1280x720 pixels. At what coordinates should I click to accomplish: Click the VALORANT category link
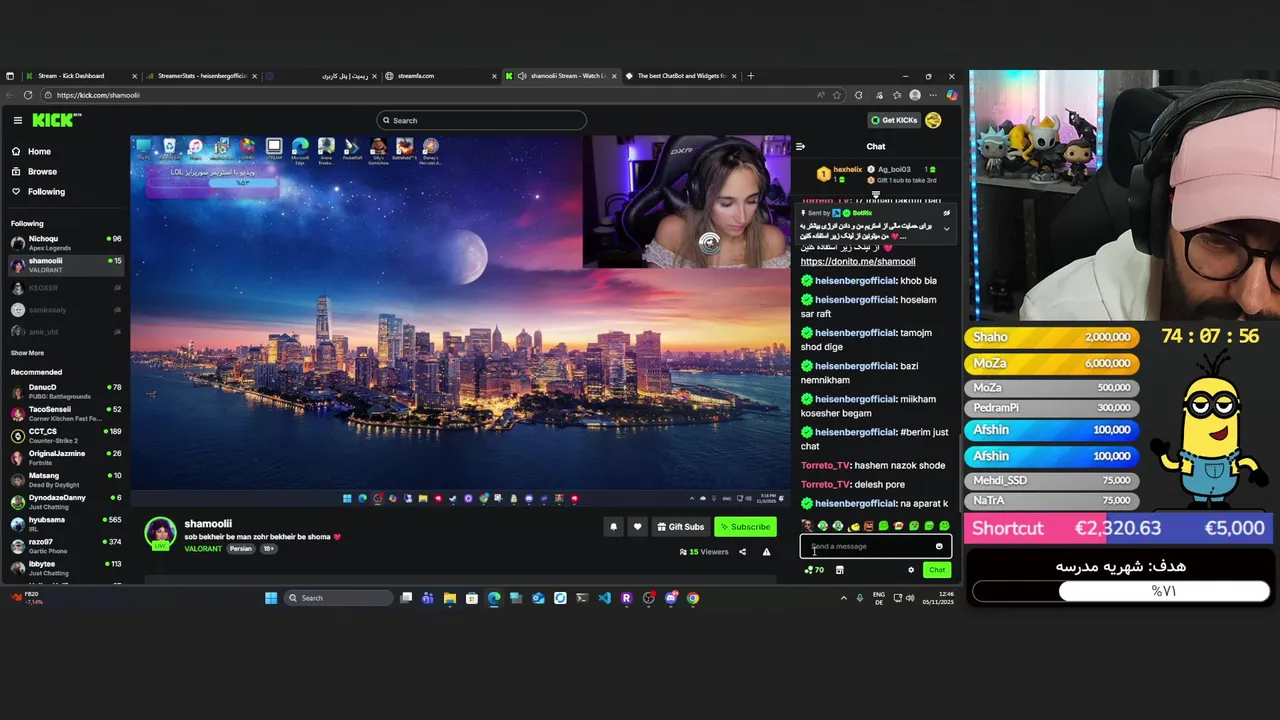[203, 549]
